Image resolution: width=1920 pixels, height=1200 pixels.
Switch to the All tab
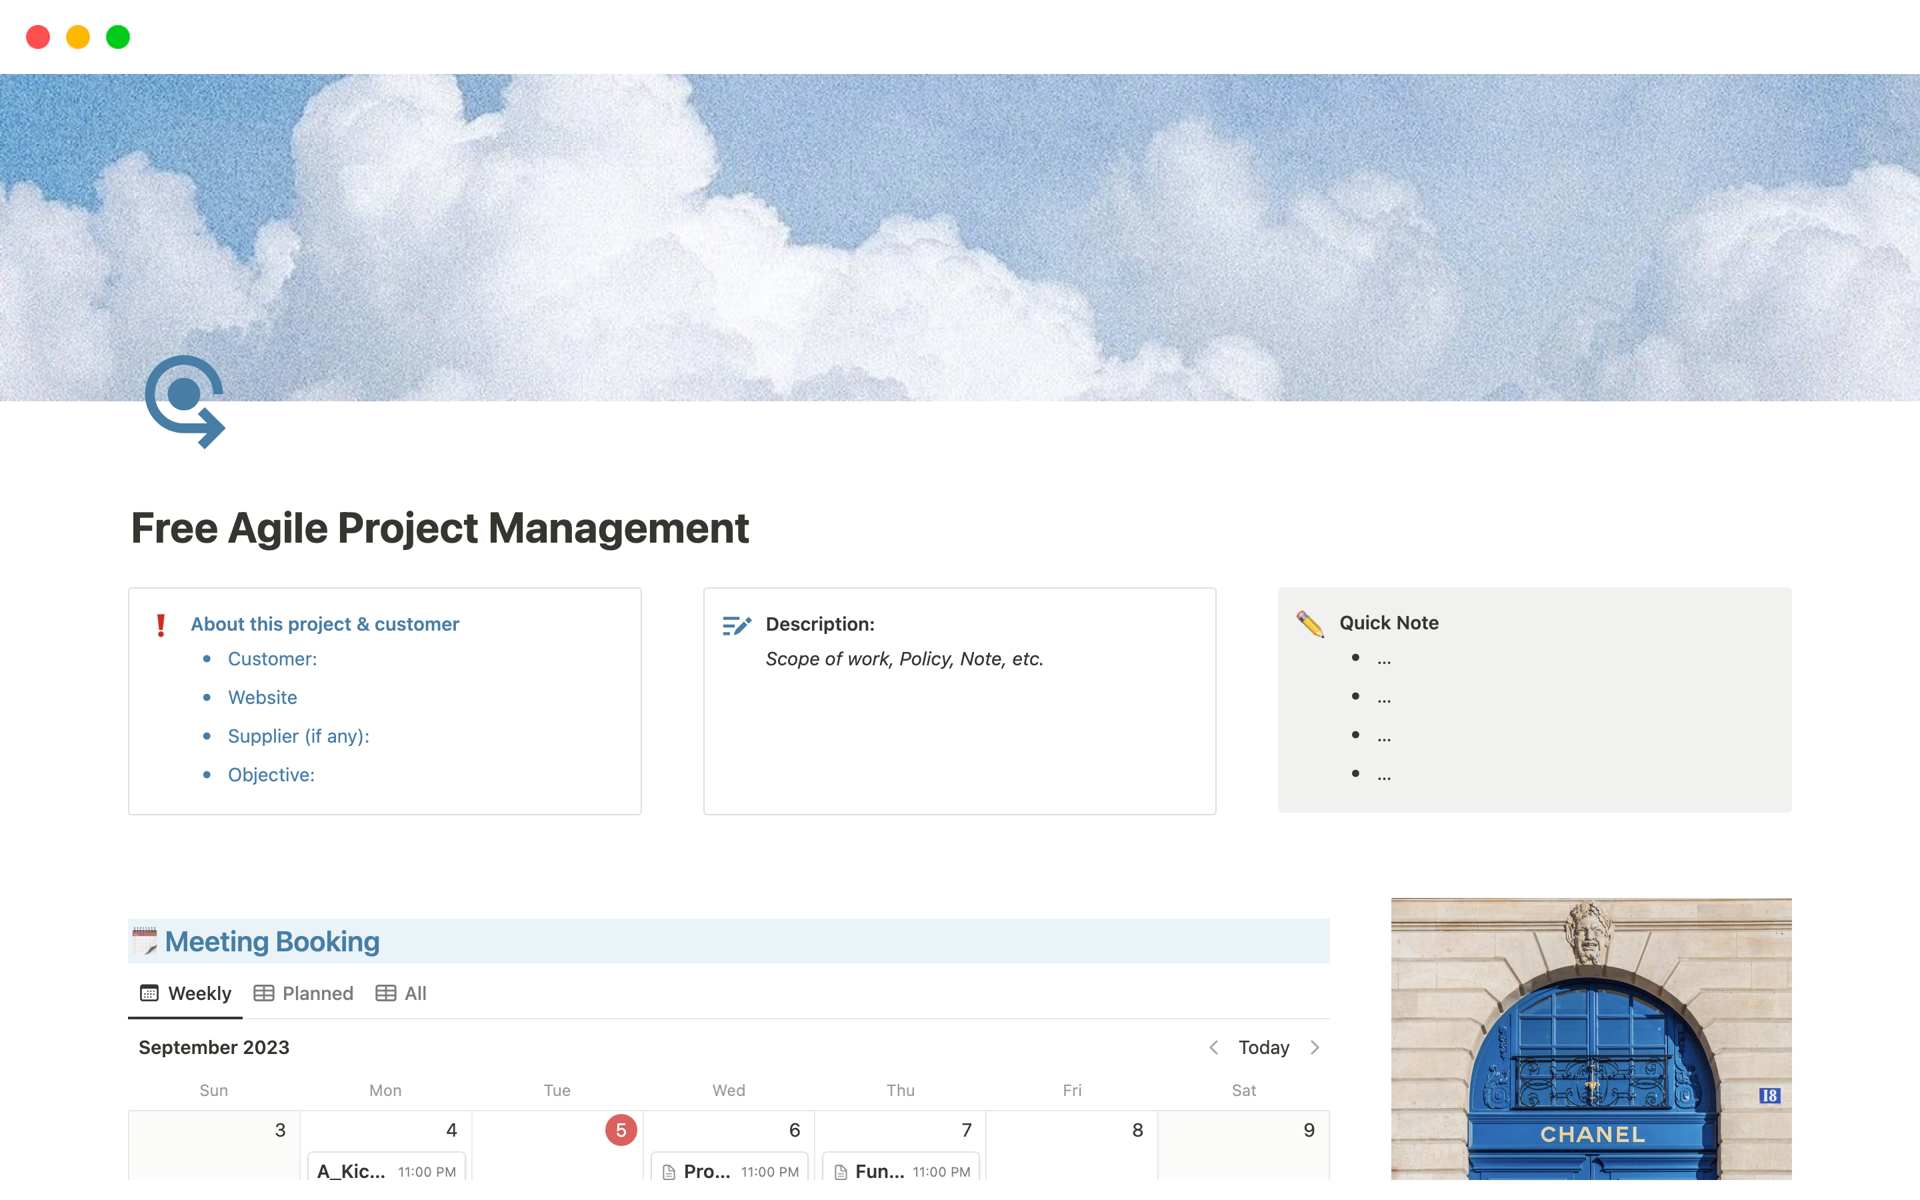click(x=414, y=993)
